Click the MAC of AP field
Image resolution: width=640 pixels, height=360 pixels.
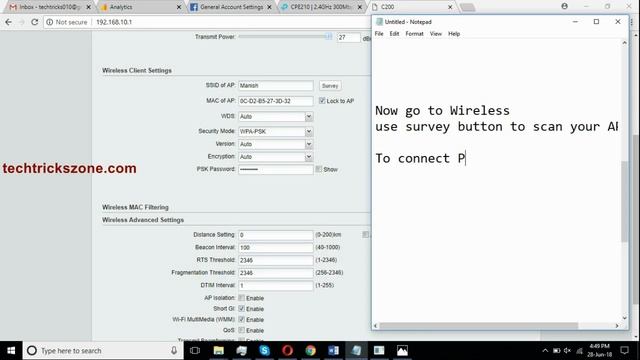276,101
